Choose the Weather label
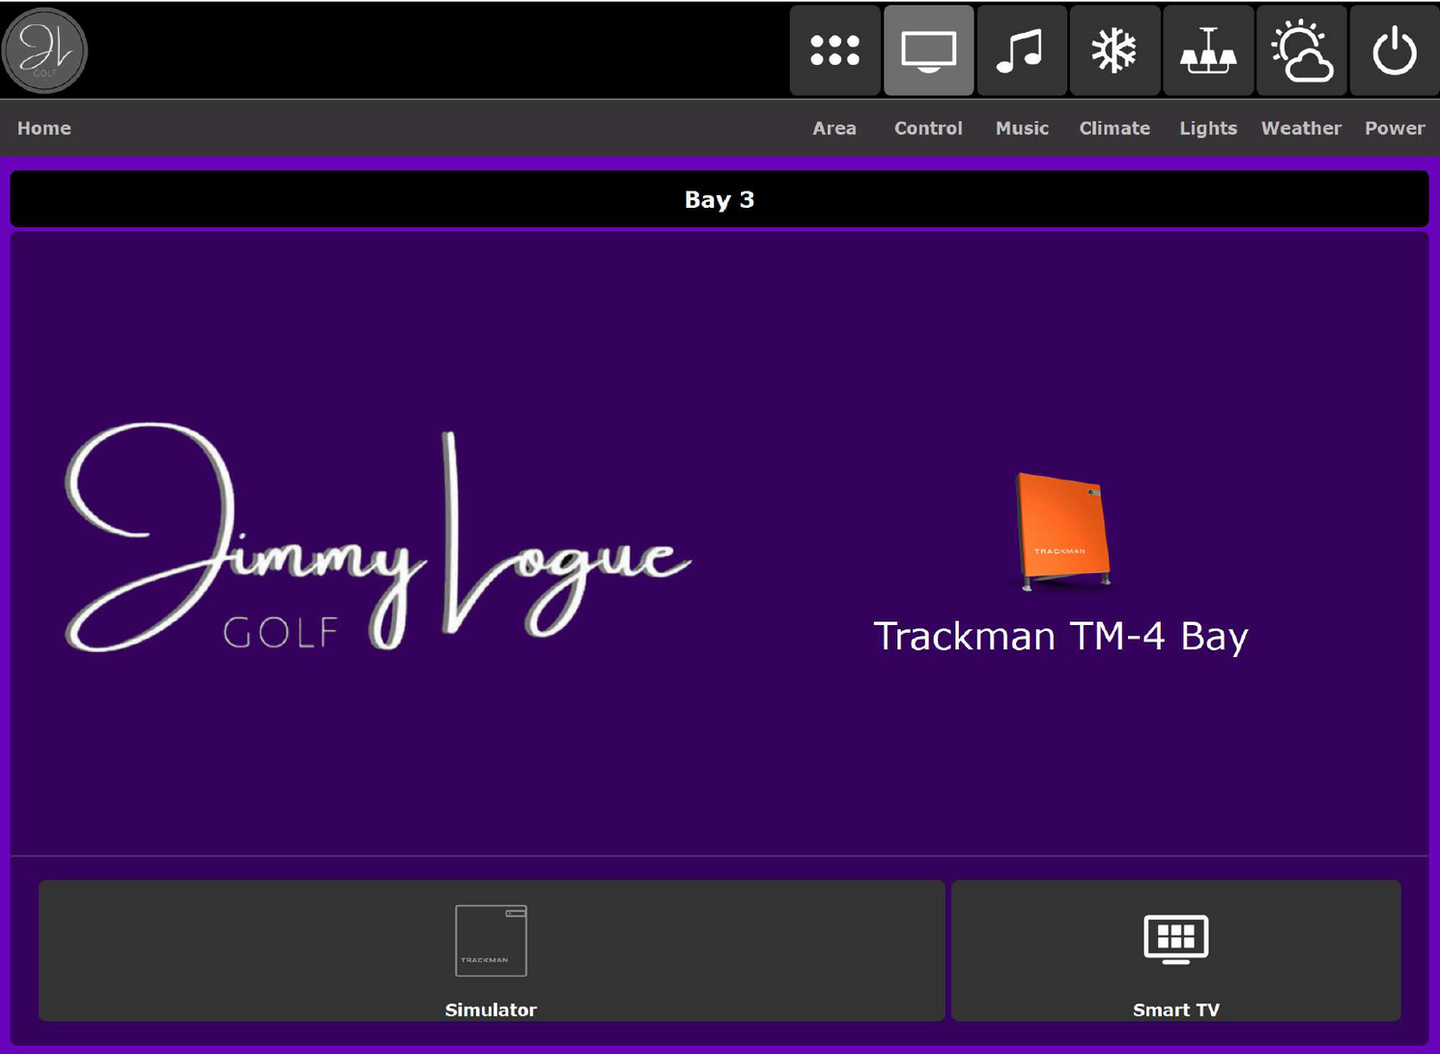This screenshot has height=1054, width=1440. (x=1301, y=128)
